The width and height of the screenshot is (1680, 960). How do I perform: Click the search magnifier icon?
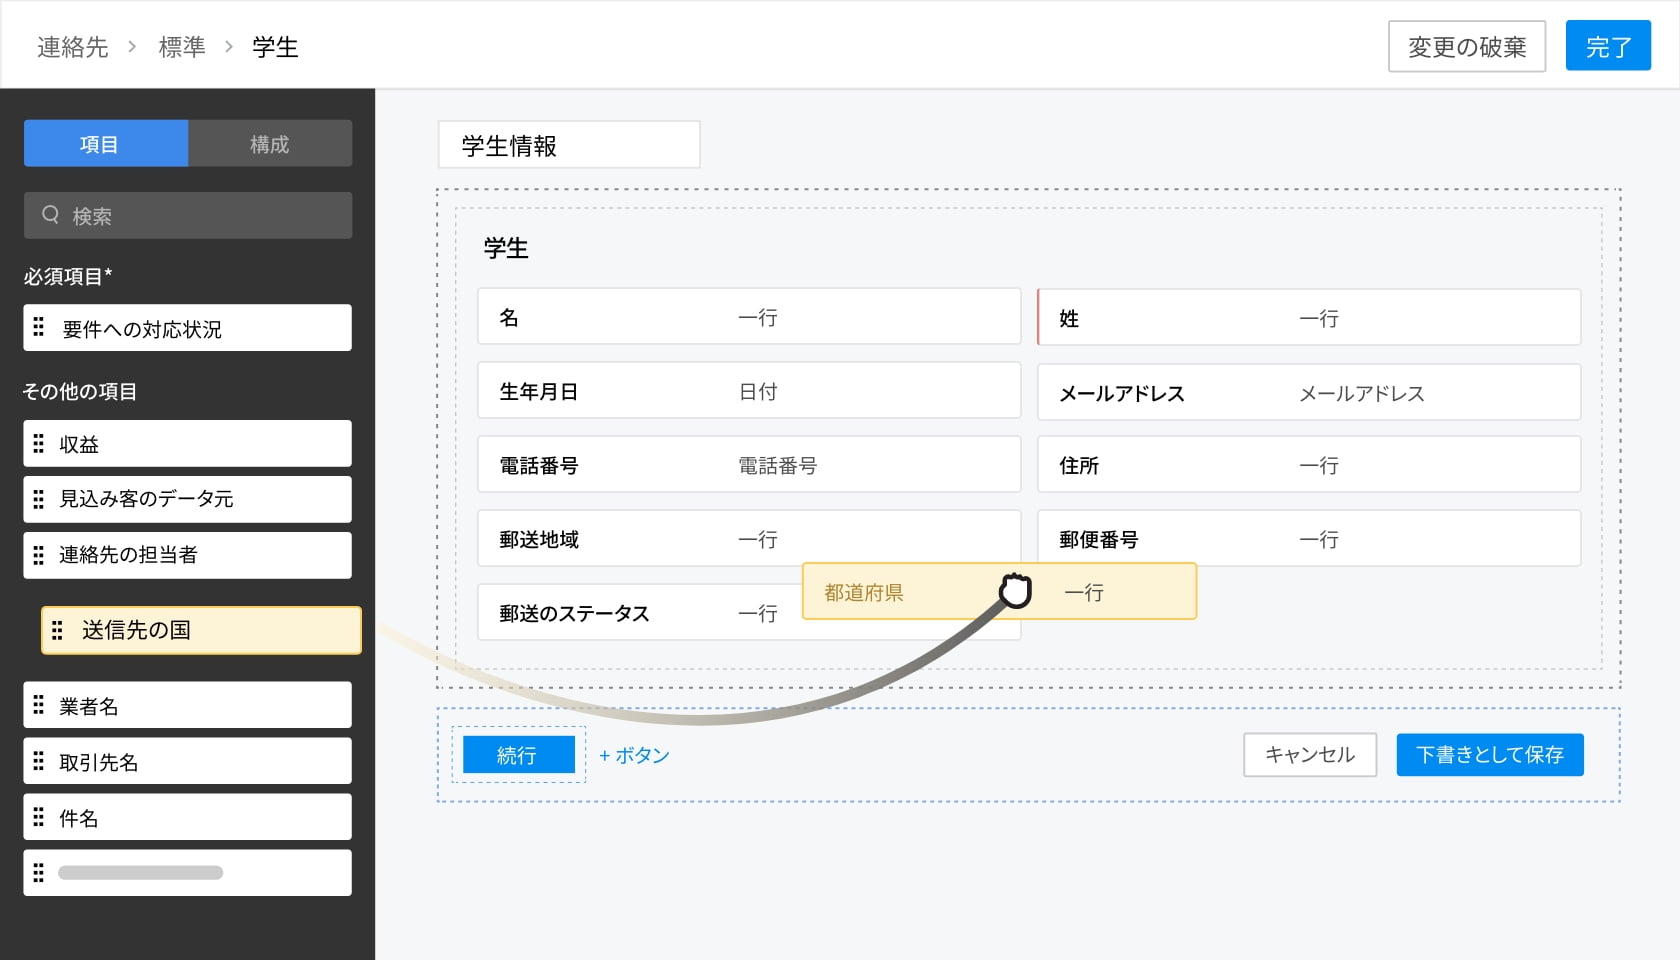[50, 214]
